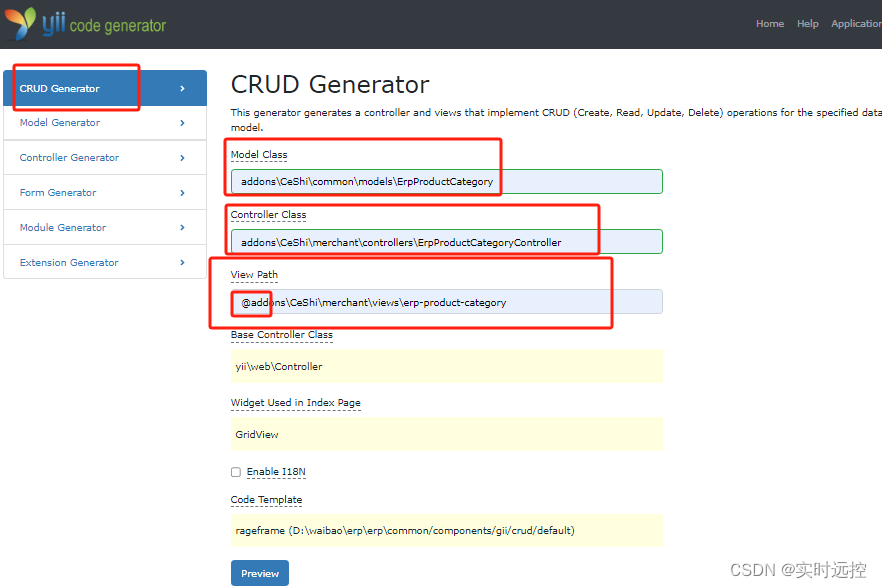Viewport: 882px width, 588px height.
Task: Click the Controller Class input field
Action: coord(446,241)
